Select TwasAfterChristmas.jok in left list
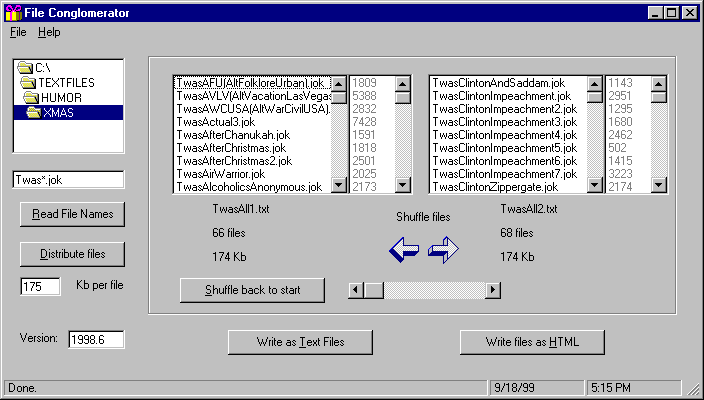The height and width of the screenshot is (400, 704). [x=252, y=148]
